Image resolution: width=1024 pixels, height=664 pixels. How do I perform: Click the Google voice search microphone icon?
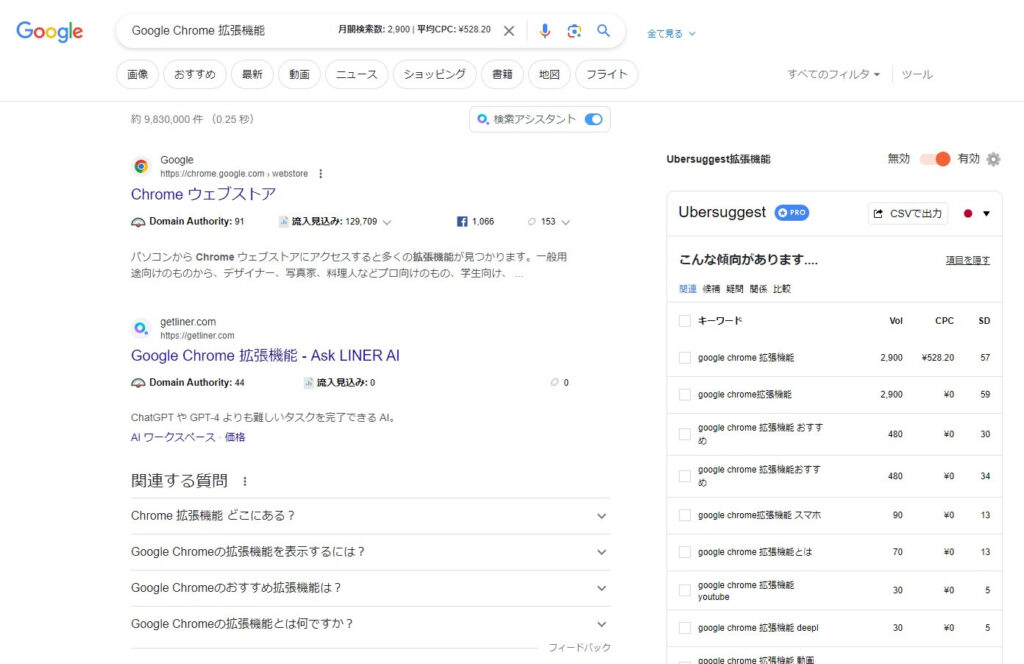544,31
